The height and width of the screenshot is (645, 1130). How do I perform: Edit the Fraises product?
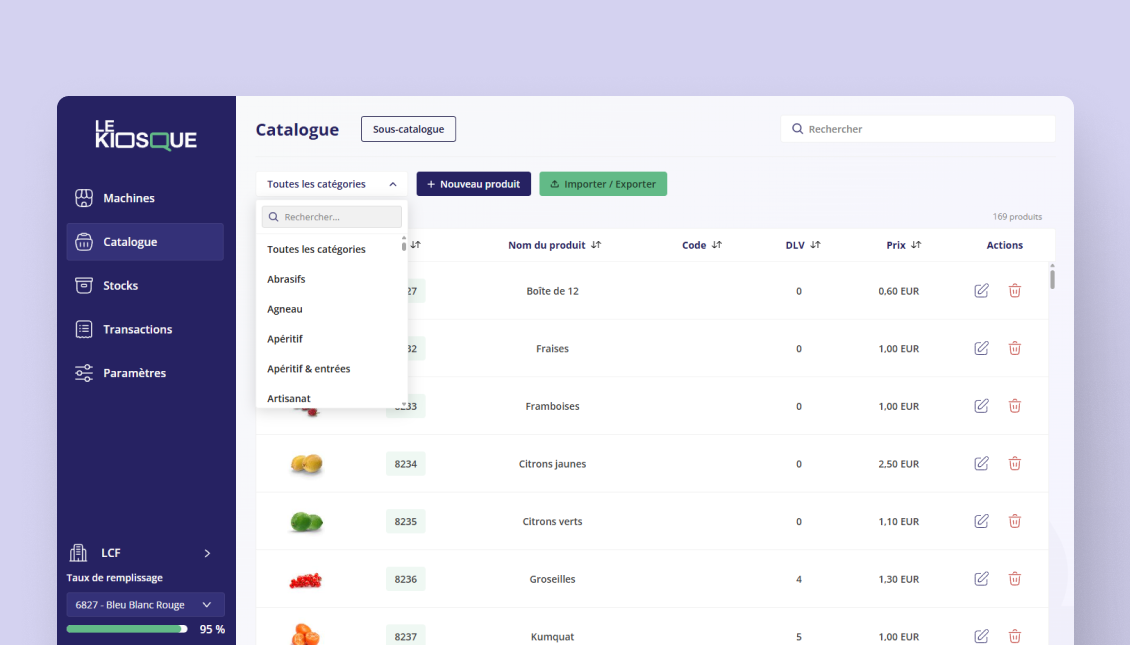point(982,348)
